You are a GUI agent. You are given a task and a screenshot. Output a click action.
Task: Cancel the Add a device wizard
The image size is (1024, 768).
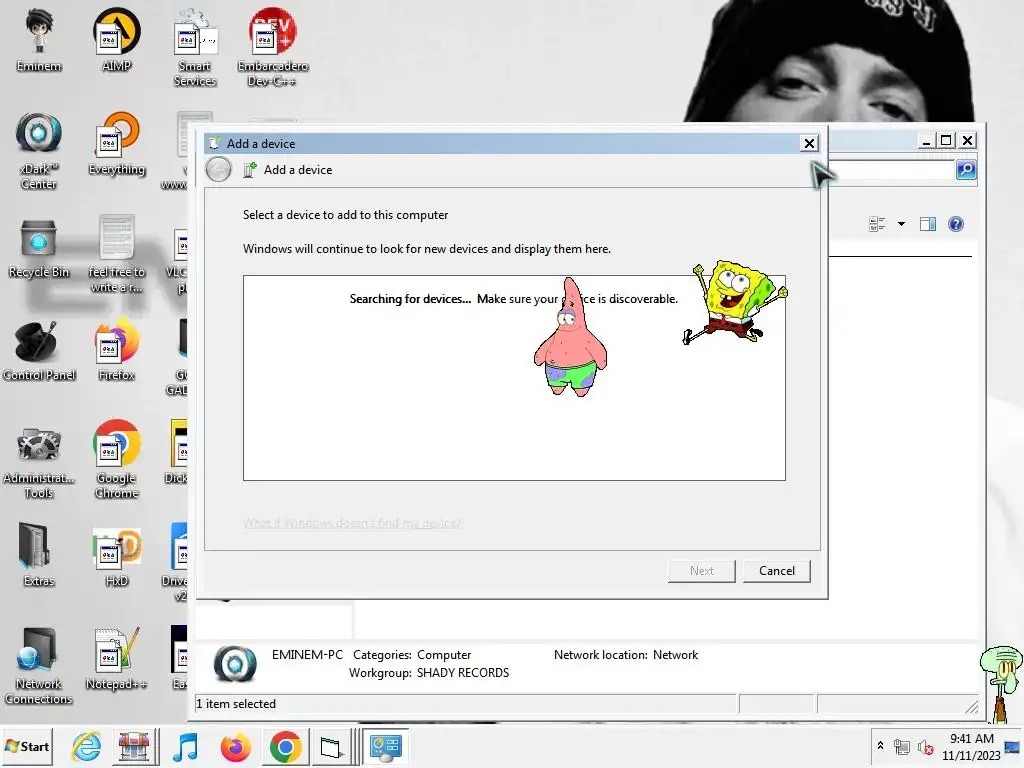776,571
